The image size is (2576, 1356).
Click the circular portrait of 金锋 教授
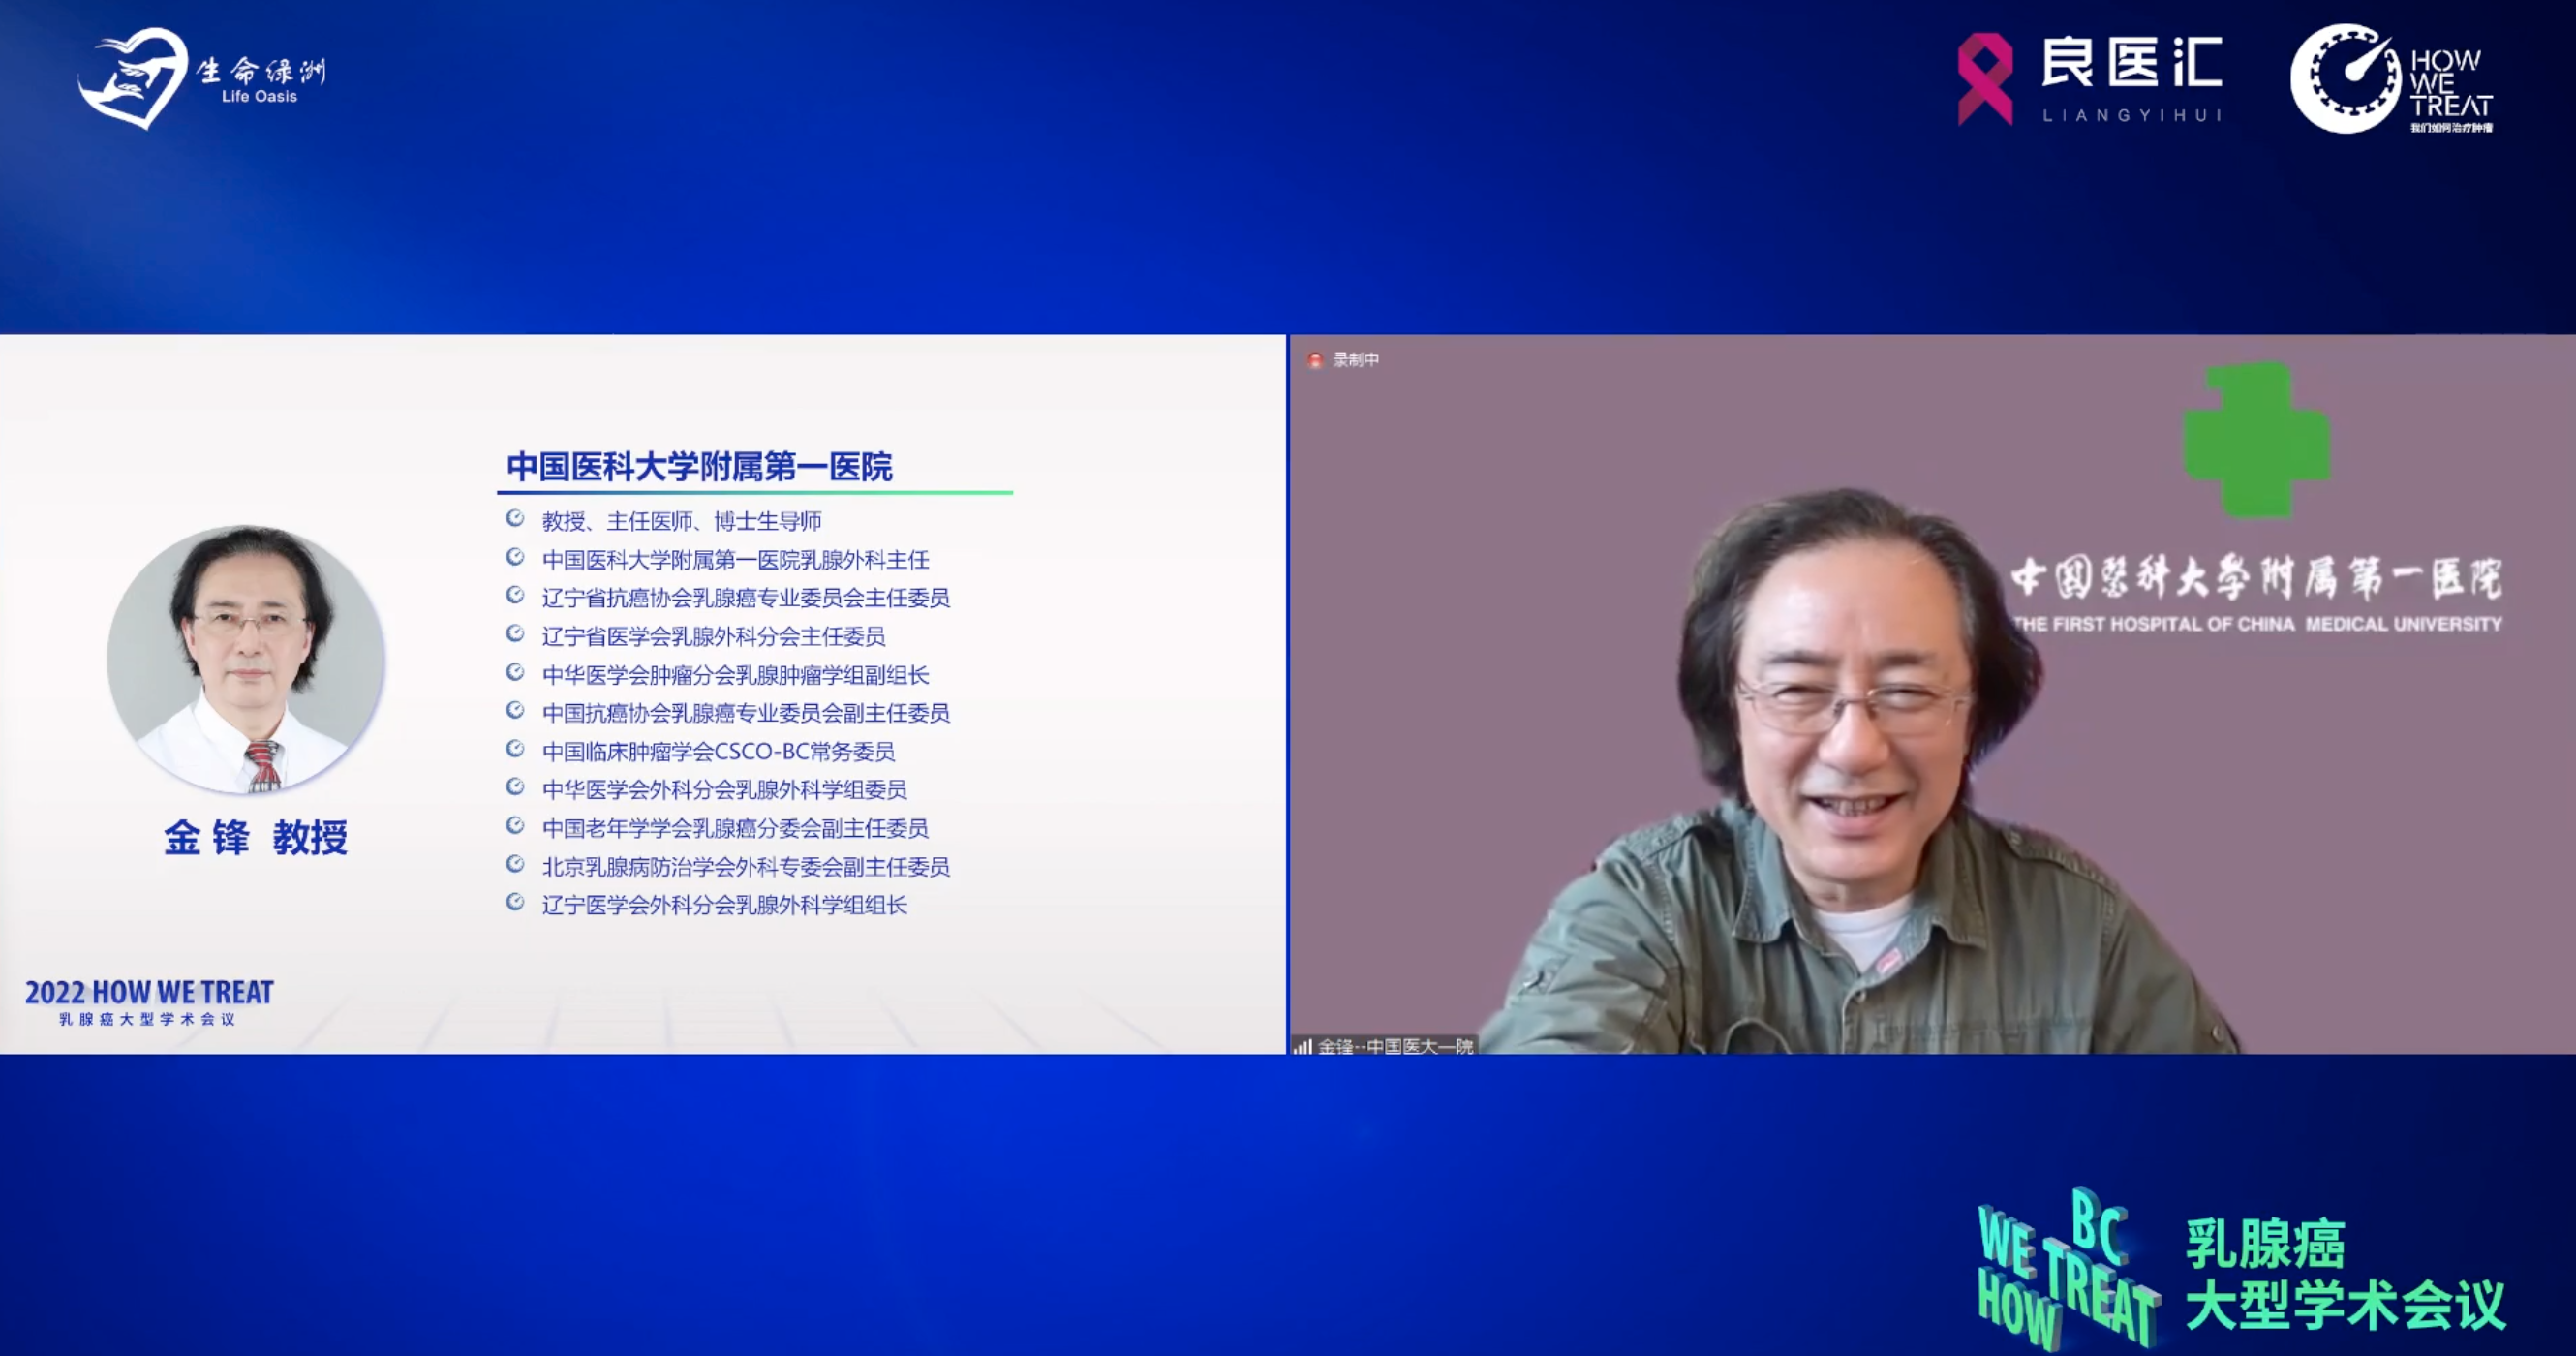click(x=246, y=660)
